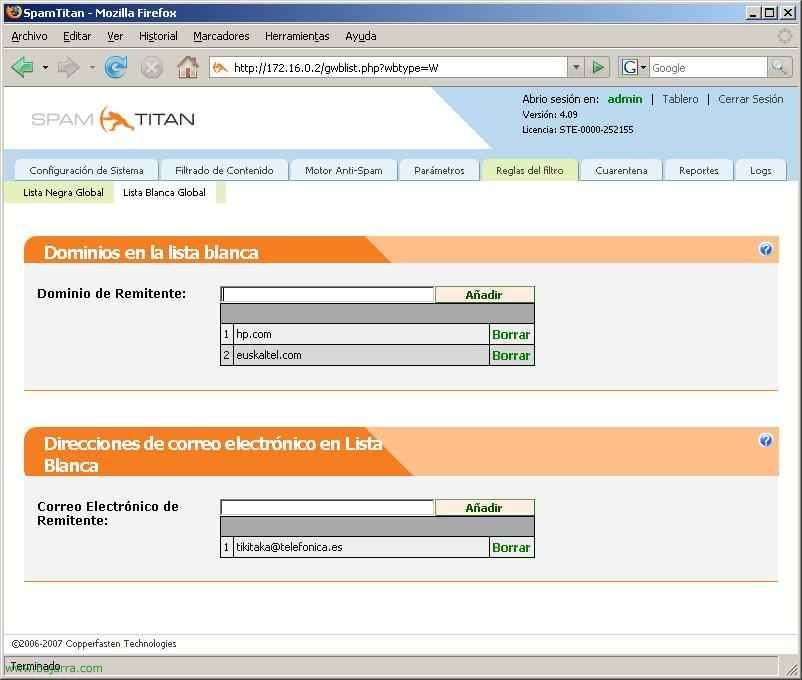Image resolution: width=802 pixels, height=680 pixels.
Task: Select the hp.com list entry
Action: click(x=361, y=335)
